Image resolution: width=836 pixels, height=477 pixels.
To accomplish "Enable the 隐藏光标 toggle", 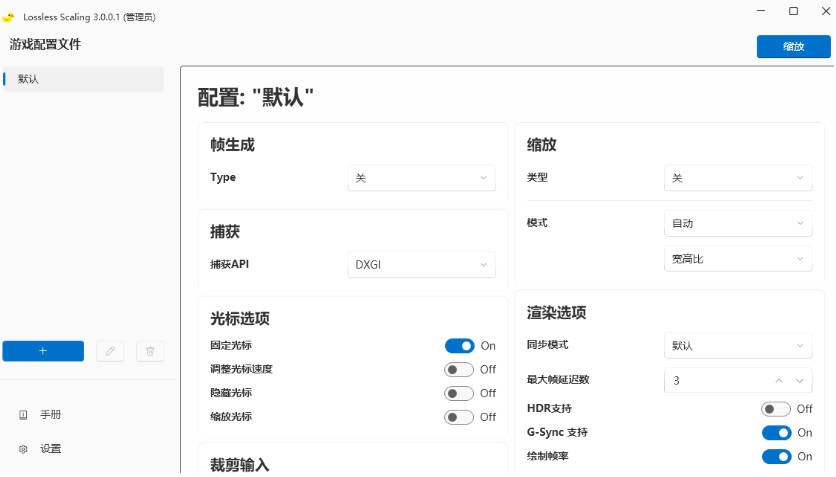I will [x=459, y=393].
